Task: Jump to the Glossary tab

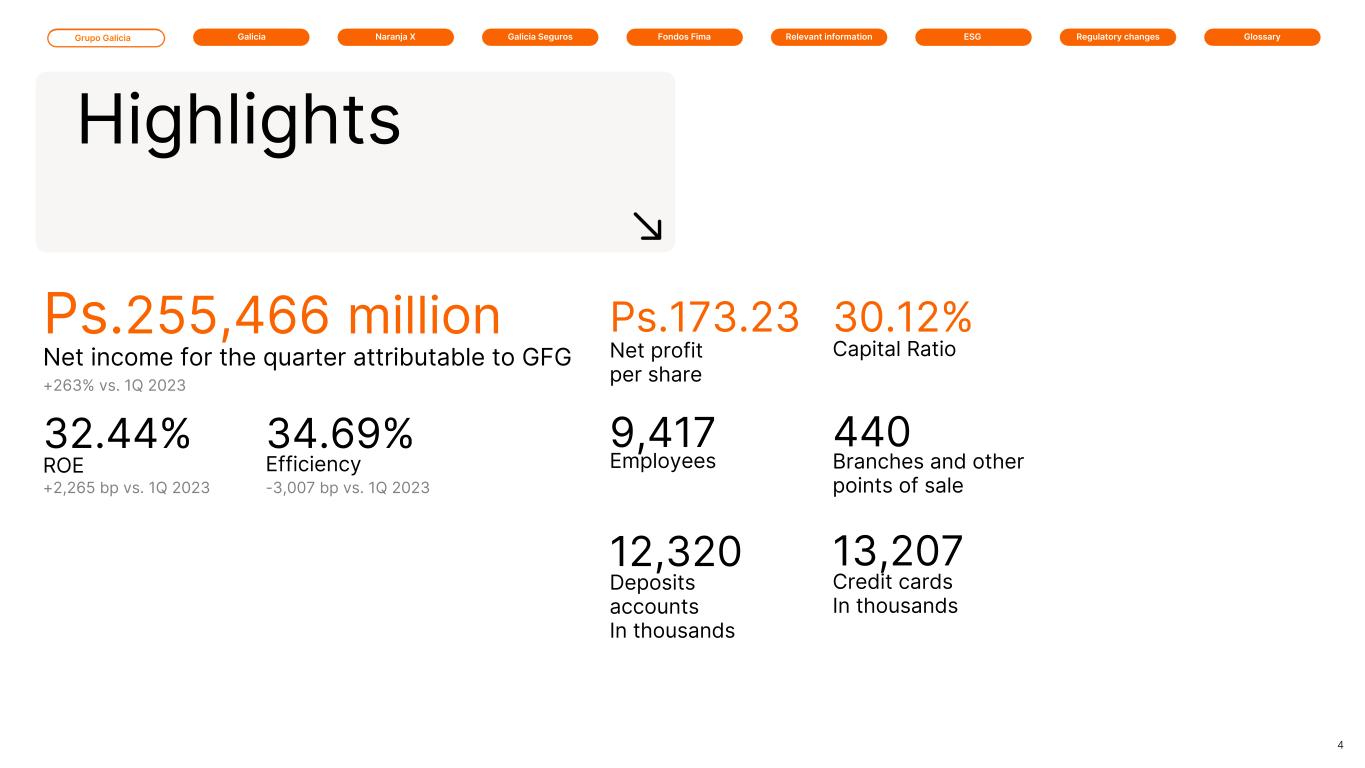Action: (1262, 37)
